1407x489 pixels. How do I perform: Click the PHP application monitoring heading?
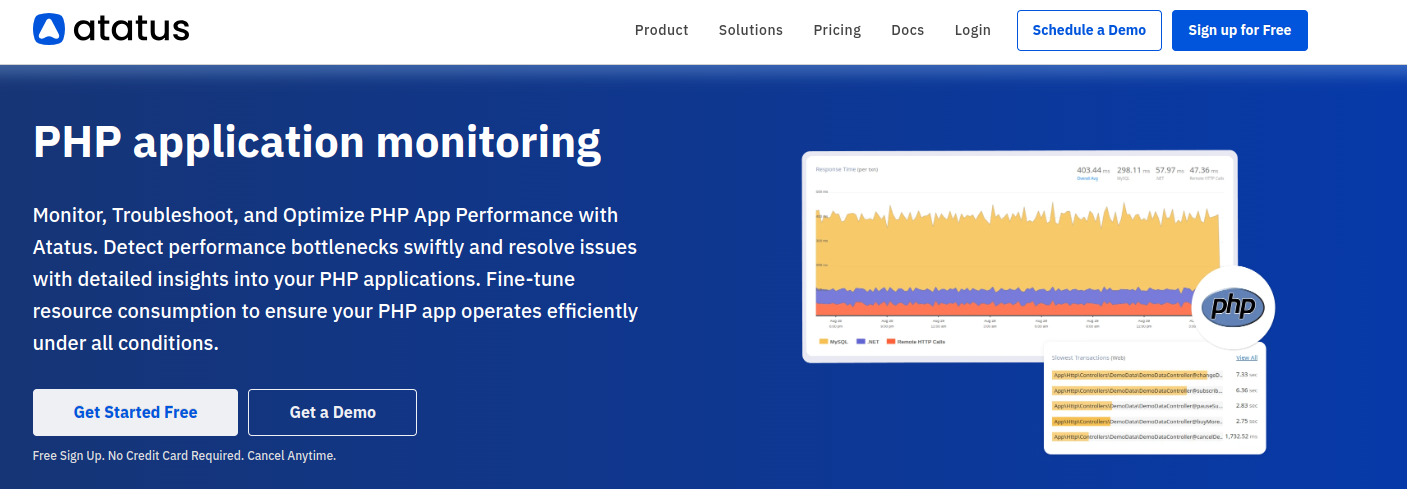click(x=317, y=142)
